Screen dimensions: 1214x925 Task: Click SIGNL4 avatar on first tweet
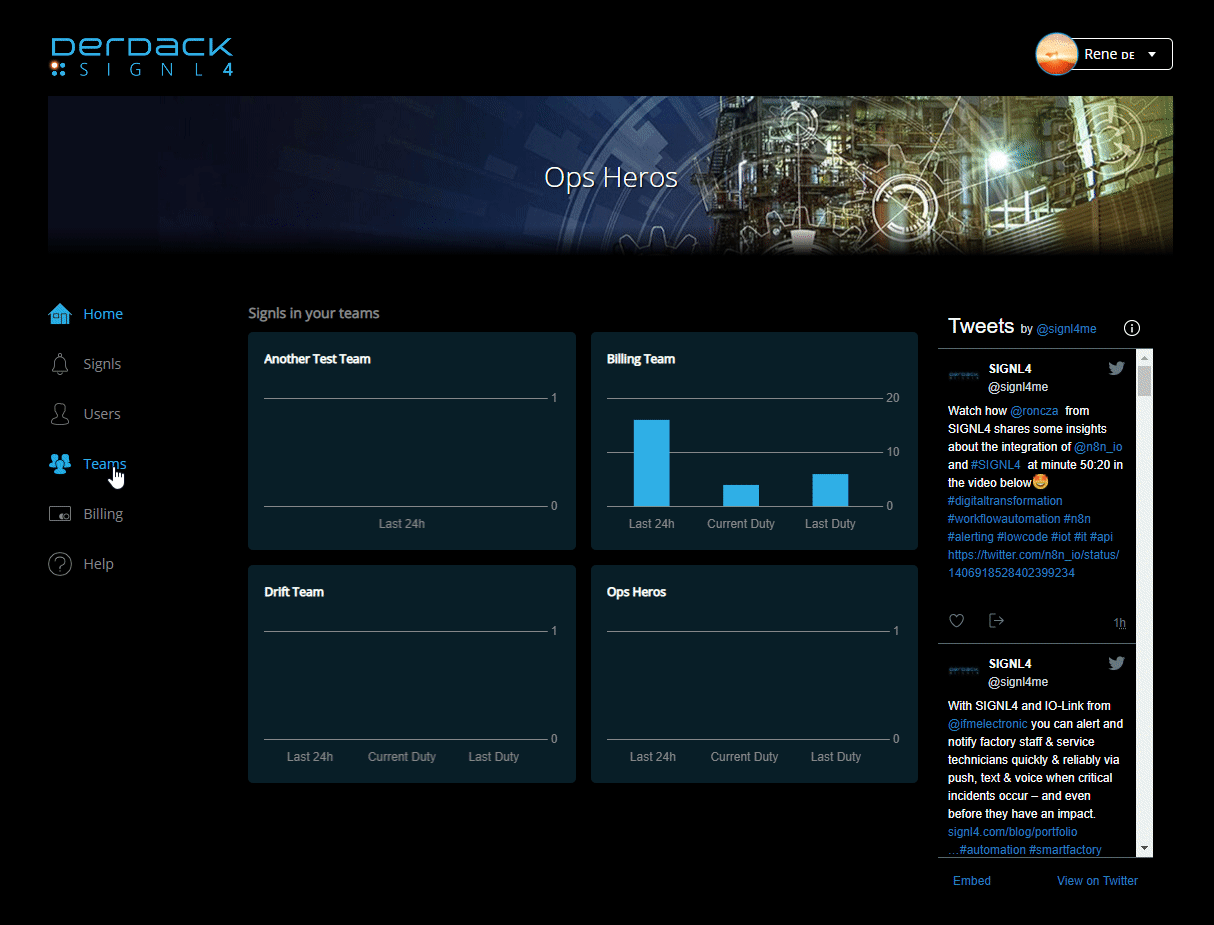coord(965,376)
